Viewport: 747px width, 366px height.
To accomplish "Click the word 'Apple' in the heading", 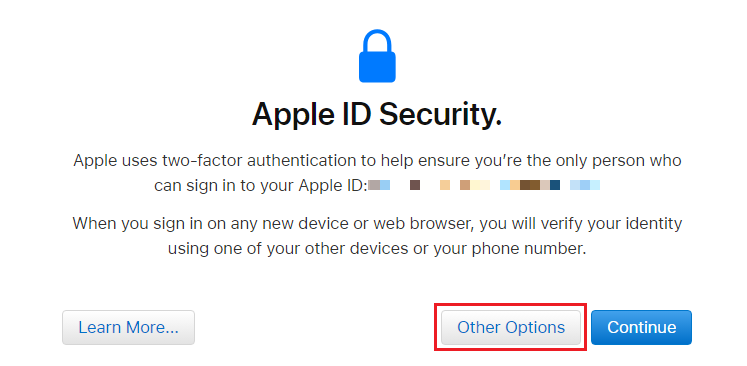I will click(294, 115).
